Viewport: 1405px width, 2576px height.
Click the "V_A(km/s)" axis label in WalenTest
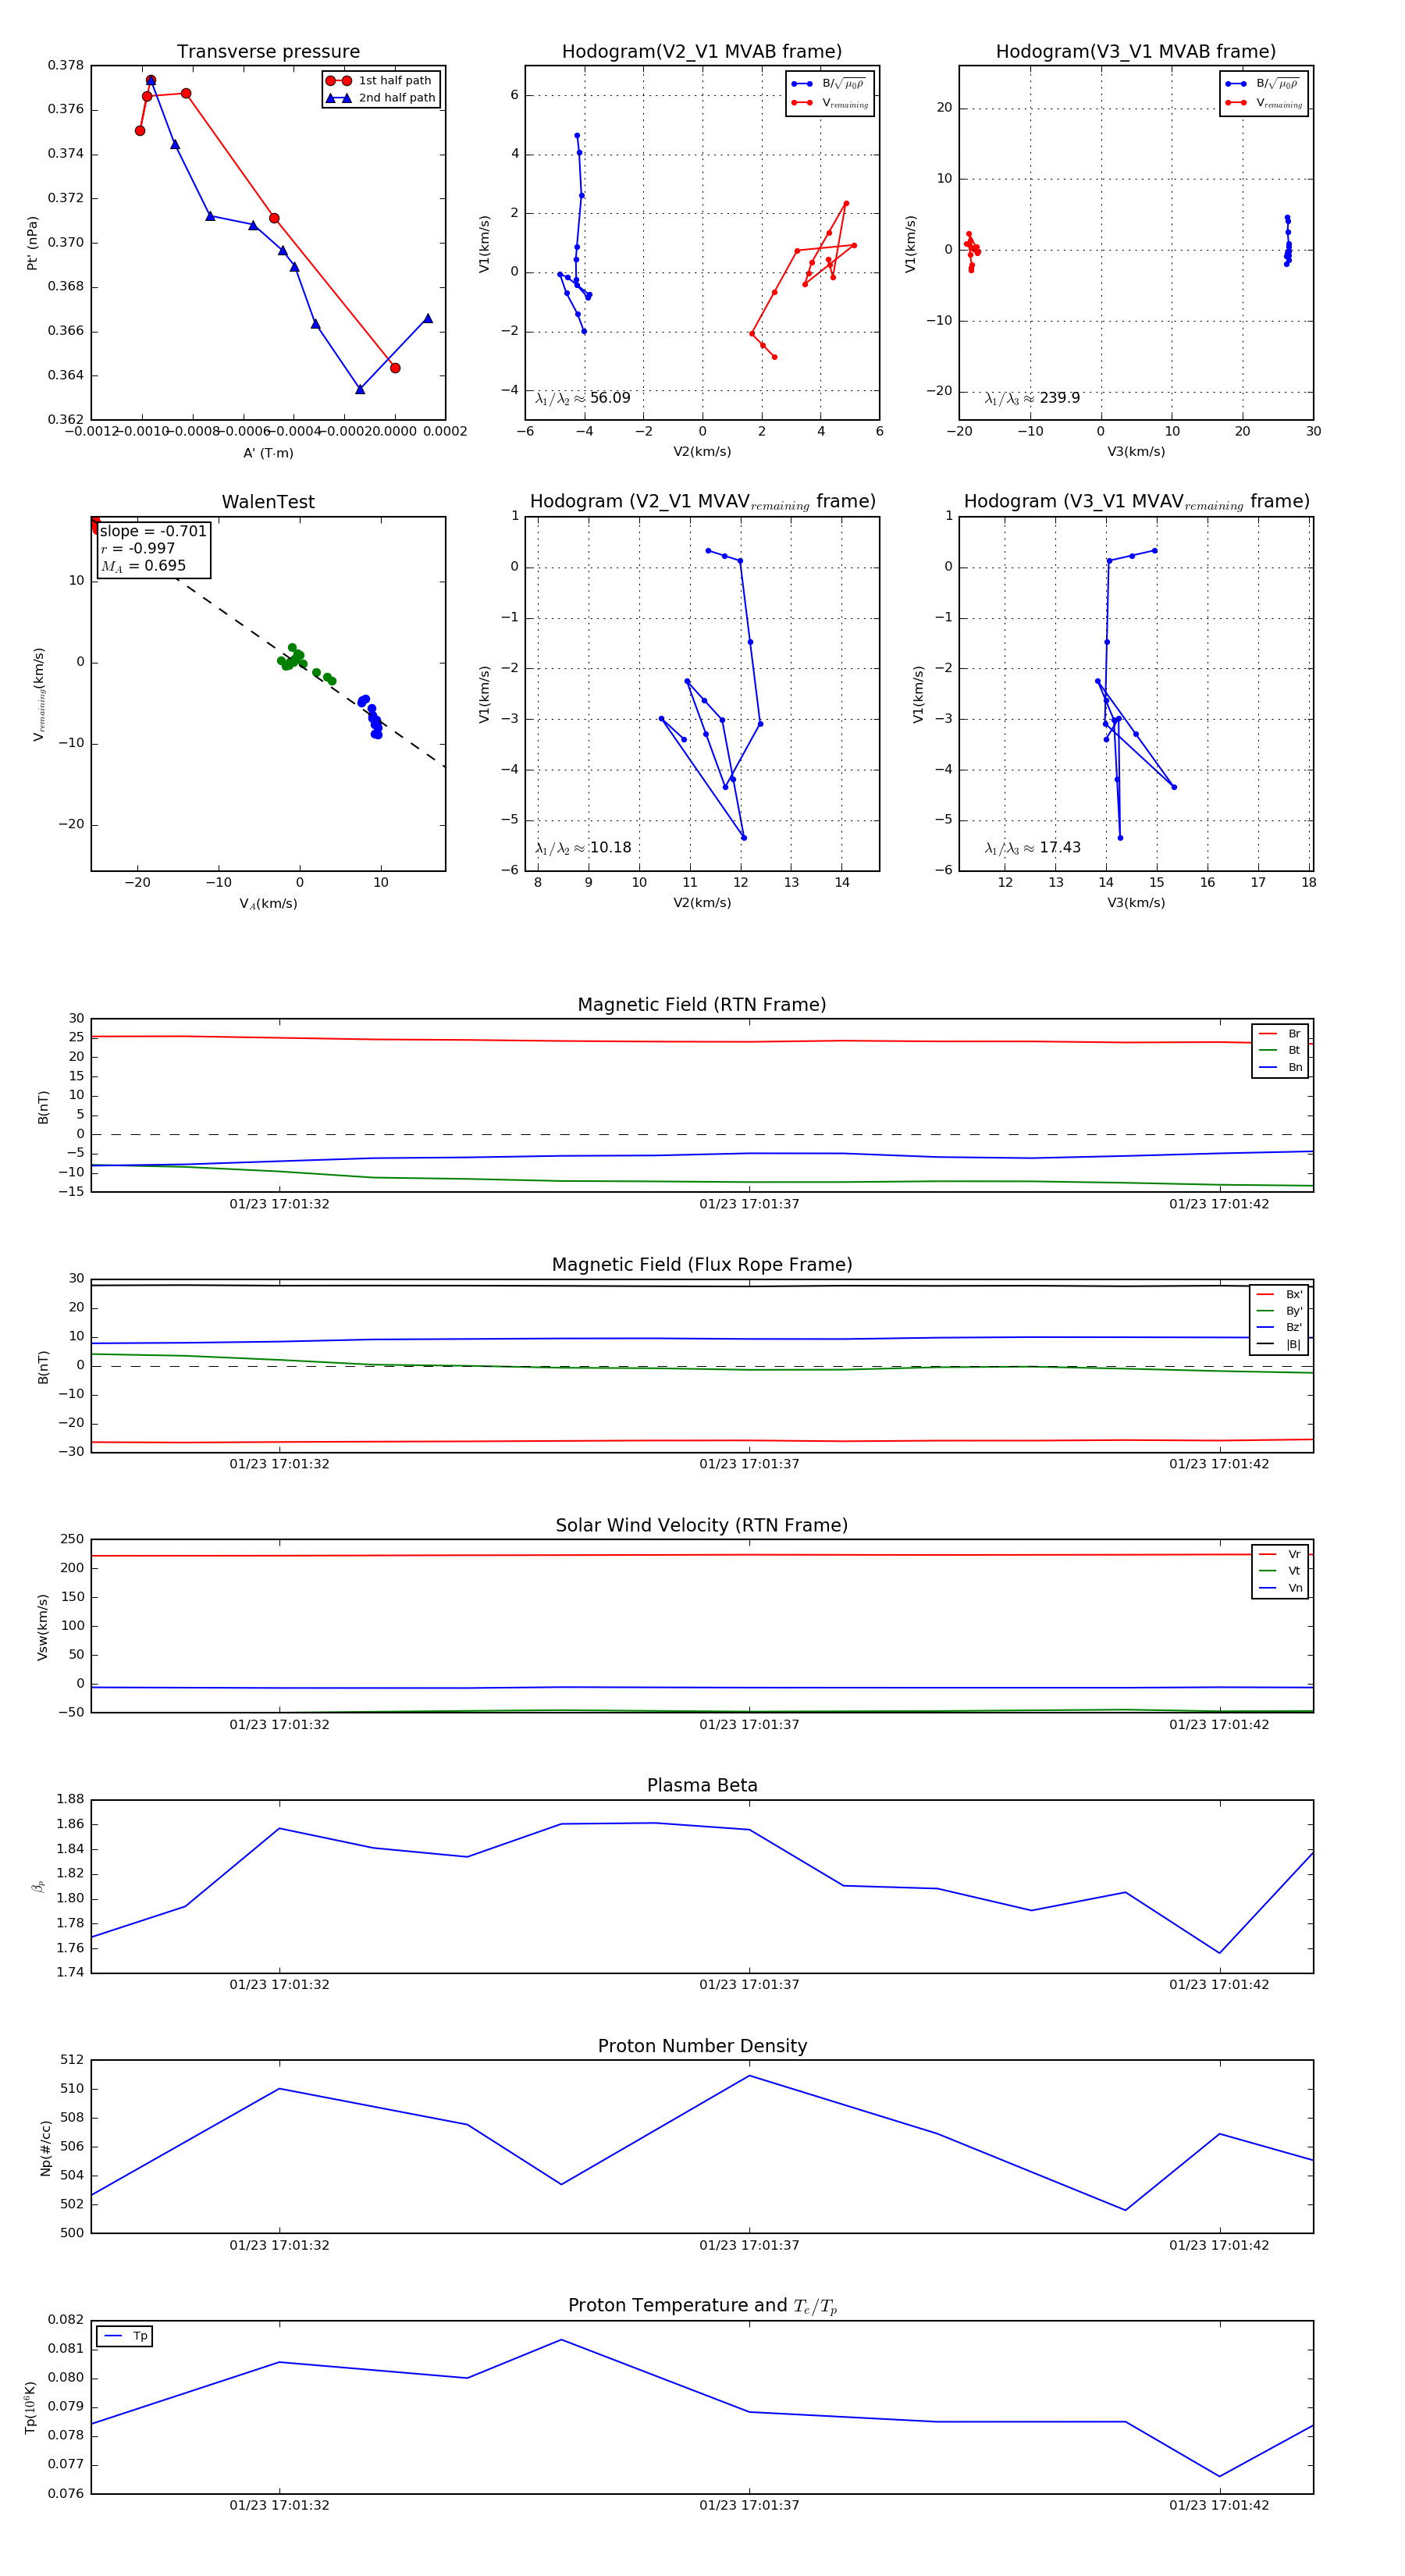pyautogui.click(x=268, y=904)
